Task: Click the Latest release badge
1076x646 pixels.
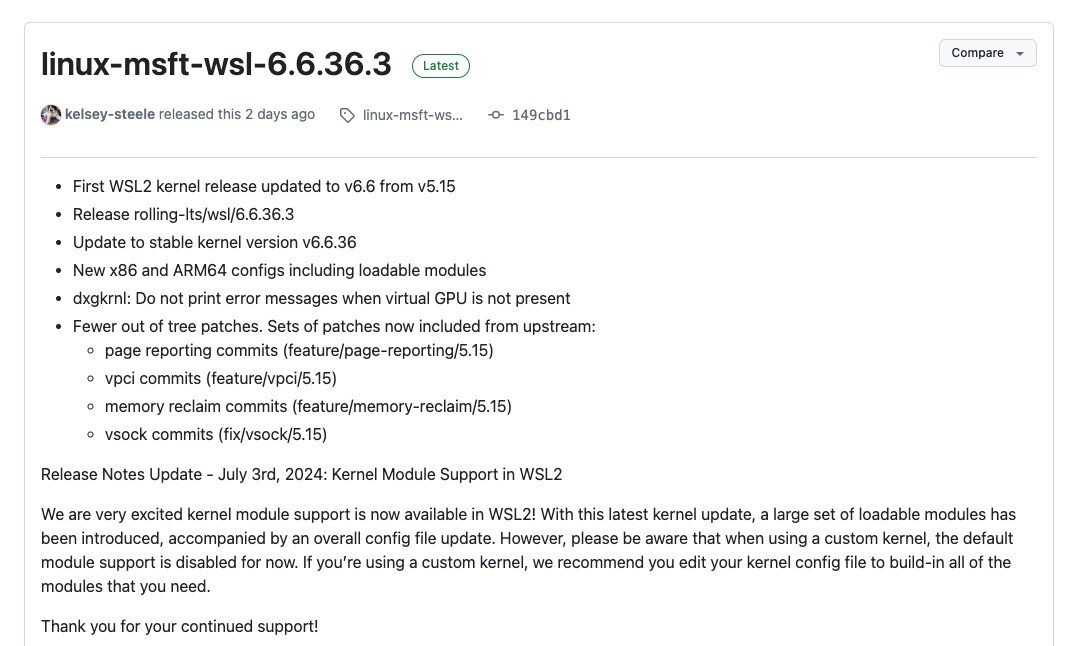Action: click(x=441, y=65)
